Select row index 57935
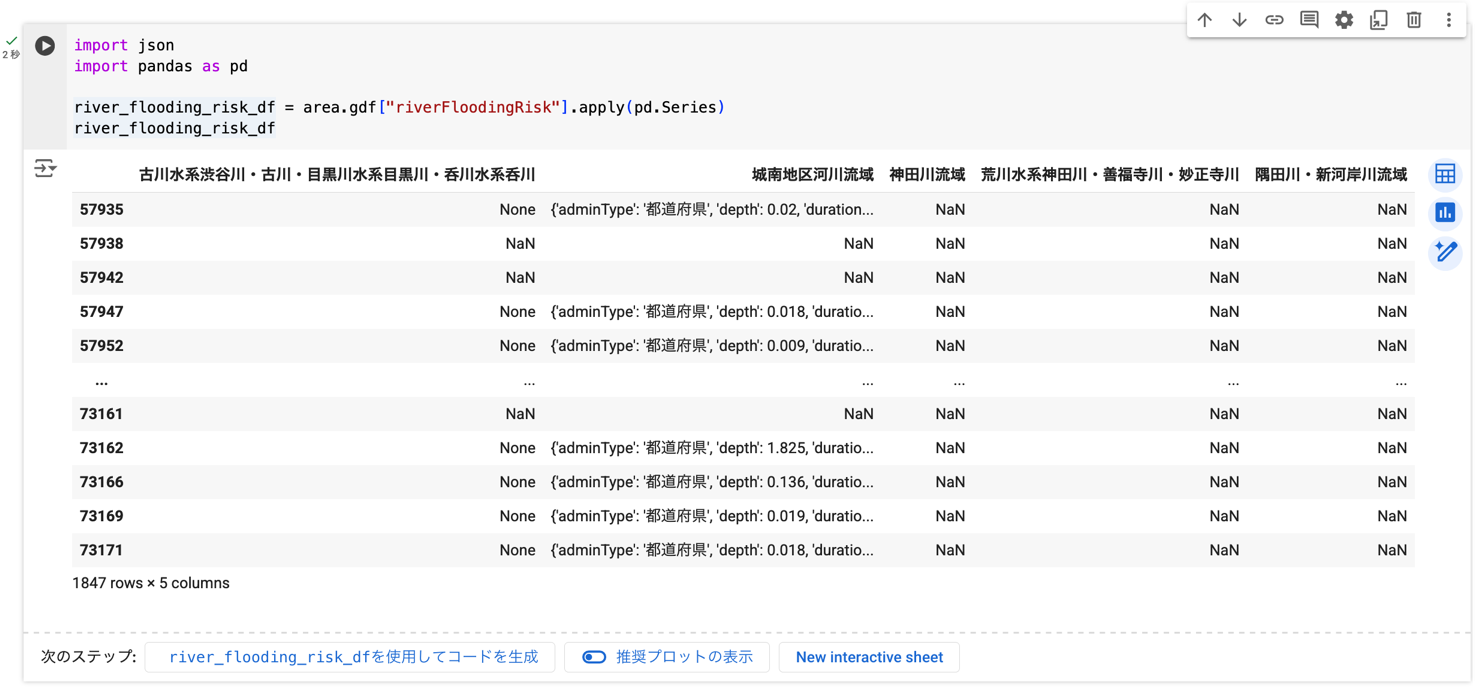Viewport: 1475px width, 687px height. [102, 210]
